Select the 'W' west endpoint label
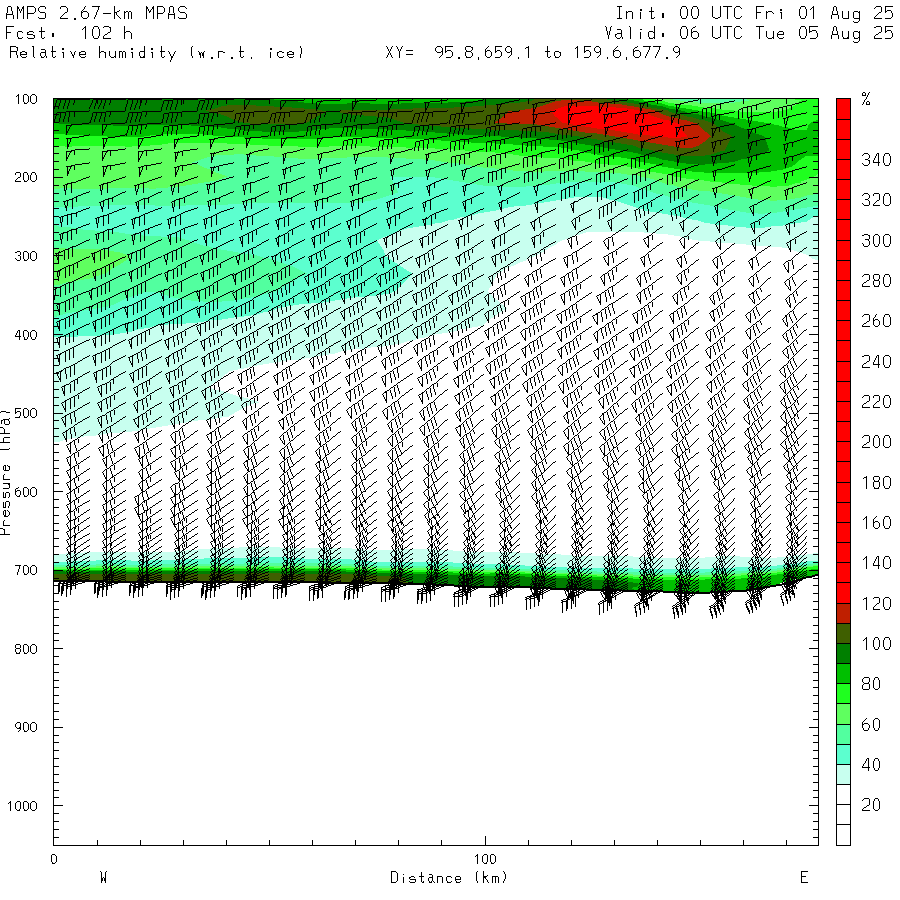Screen dimensions: 900x900 coord(103,878)
